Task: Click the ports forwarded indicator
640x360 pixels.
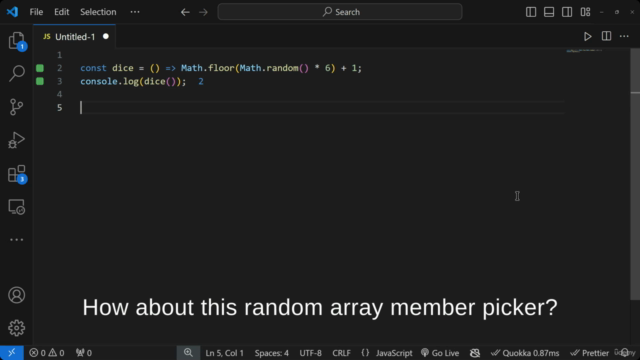Action: click(84, 353)
